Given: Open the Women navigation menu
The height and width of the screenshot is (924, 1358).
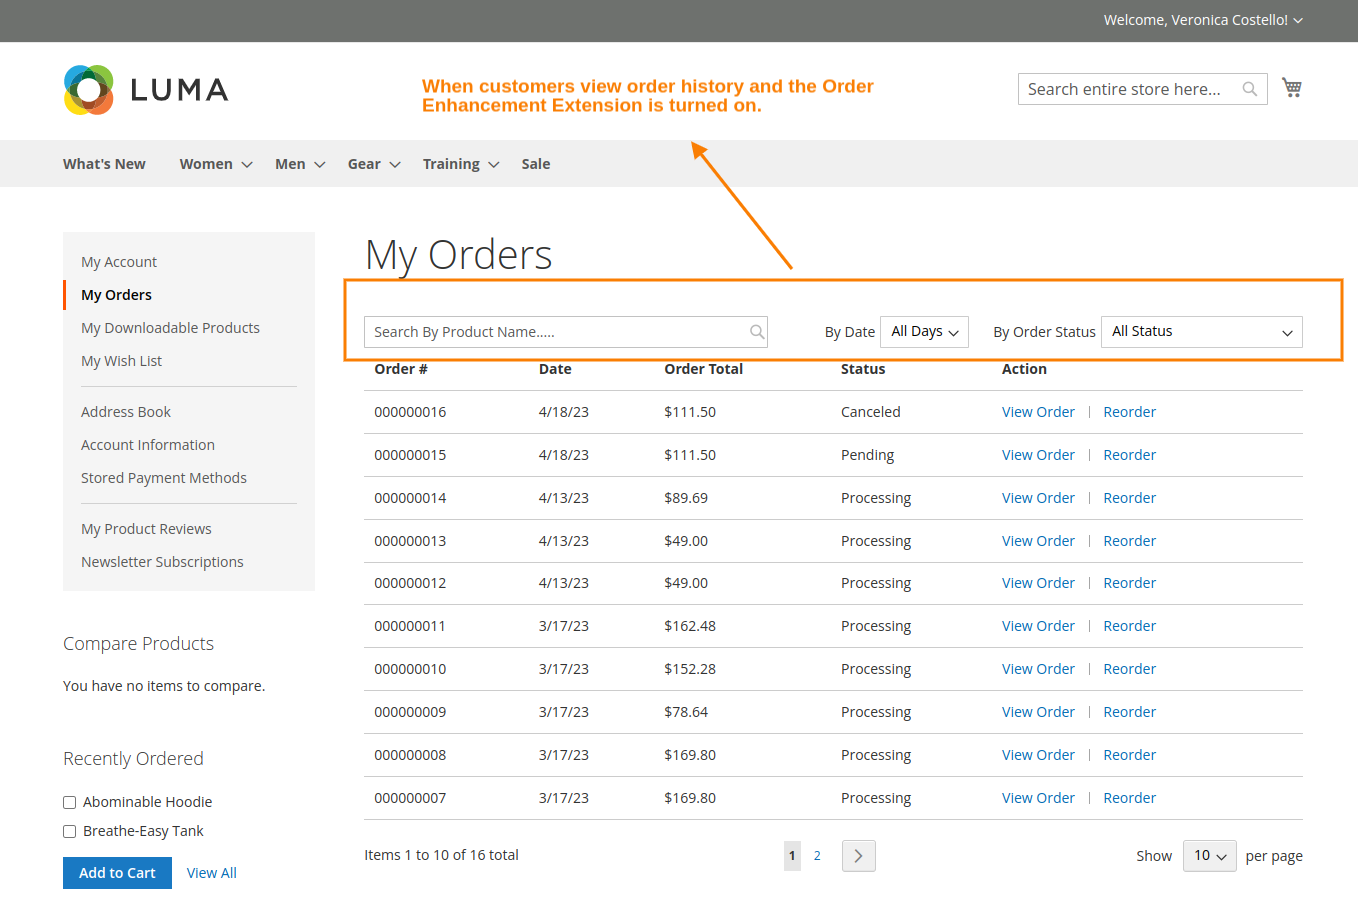Looking at the screenshot, I should (x=206, y=163).
